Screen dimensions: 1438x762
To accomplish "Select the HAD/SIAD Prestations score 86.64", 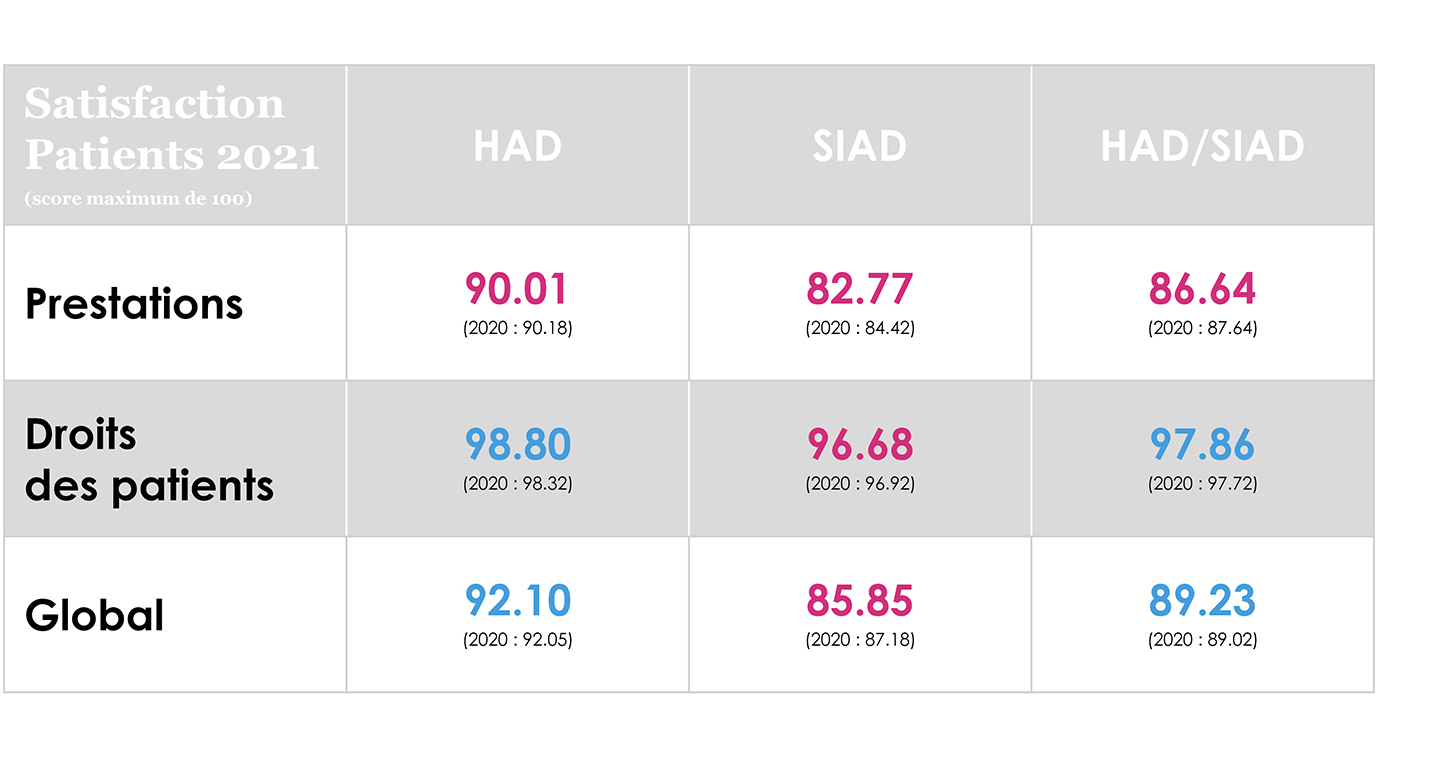I will 1202,289.
